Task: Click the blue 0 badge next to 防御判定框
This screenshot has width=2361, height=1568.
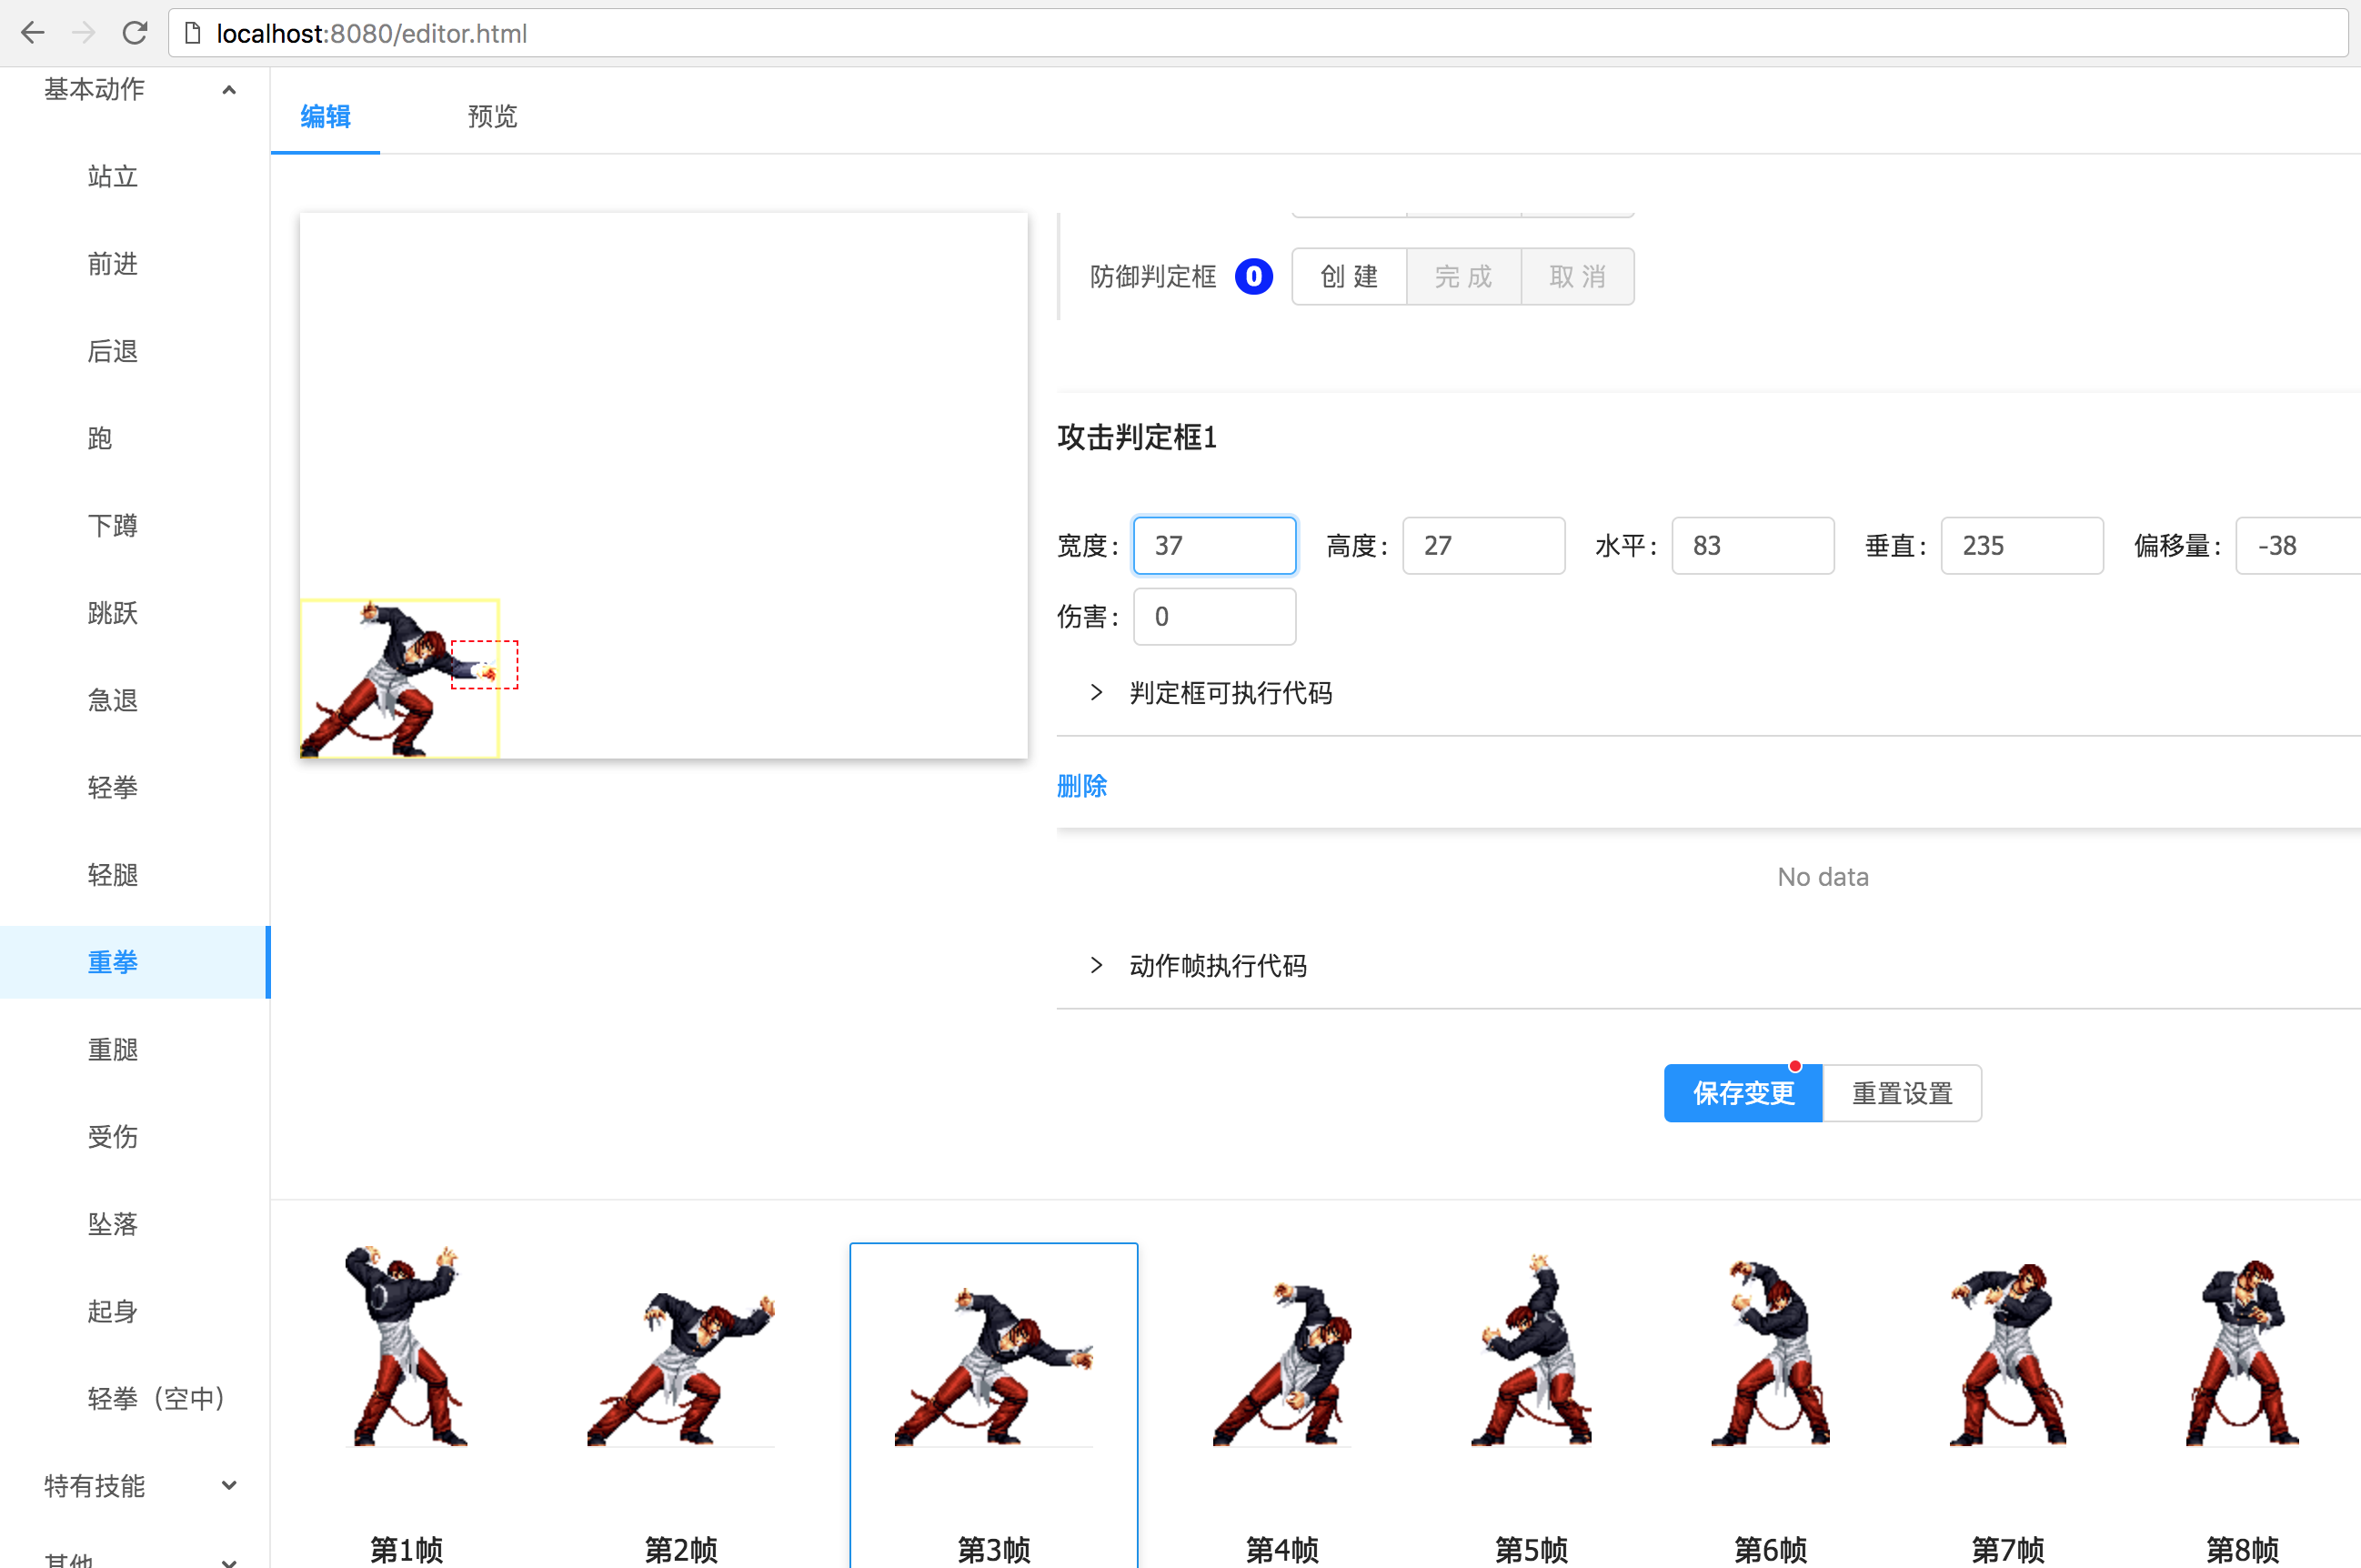Action: 1253,277
